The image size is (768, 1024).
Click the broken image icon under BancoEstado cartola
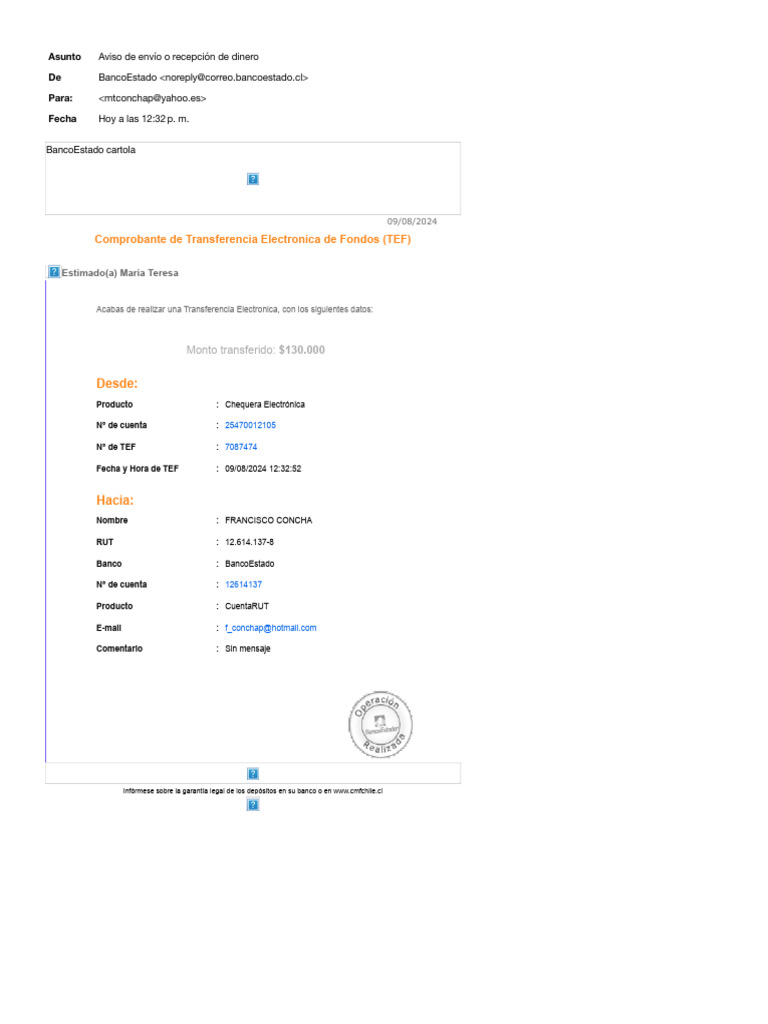pos(253,179)
